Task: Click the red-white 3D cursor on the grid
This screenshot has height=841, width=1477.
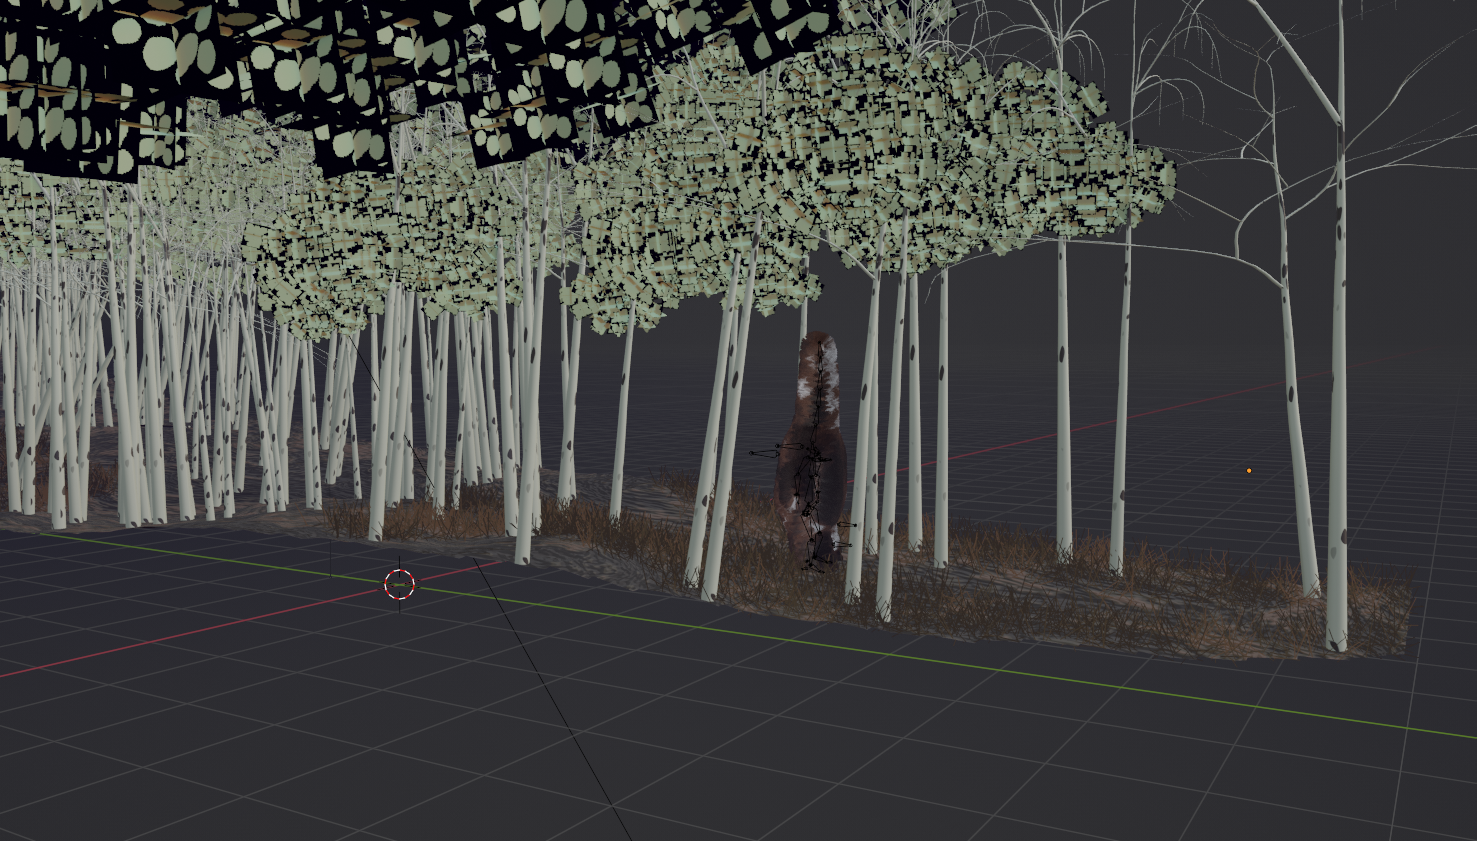Action: point(399,584)
